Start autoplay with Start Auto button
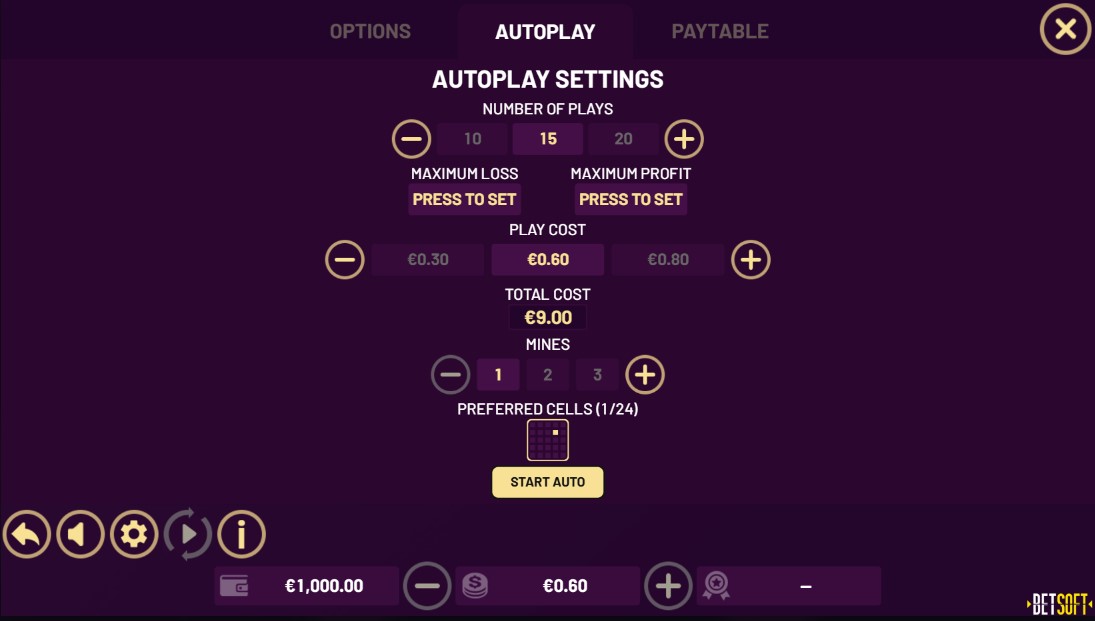Viewport: 1095px width, 621px height. point(548,482)
